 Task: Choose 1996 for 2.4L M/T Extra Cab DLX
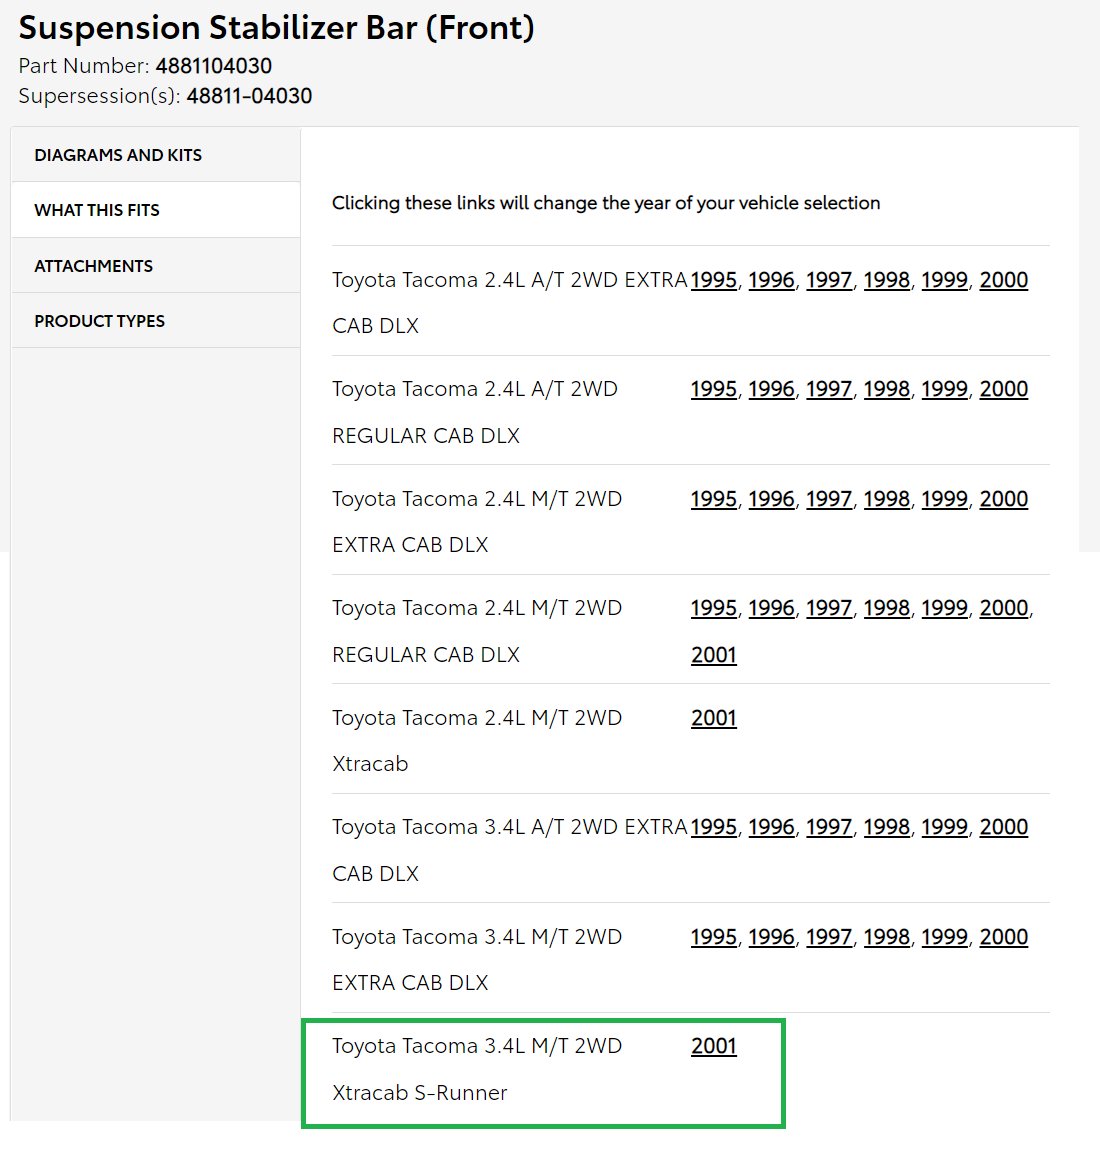pyautogui.click(x=771, y=498)
